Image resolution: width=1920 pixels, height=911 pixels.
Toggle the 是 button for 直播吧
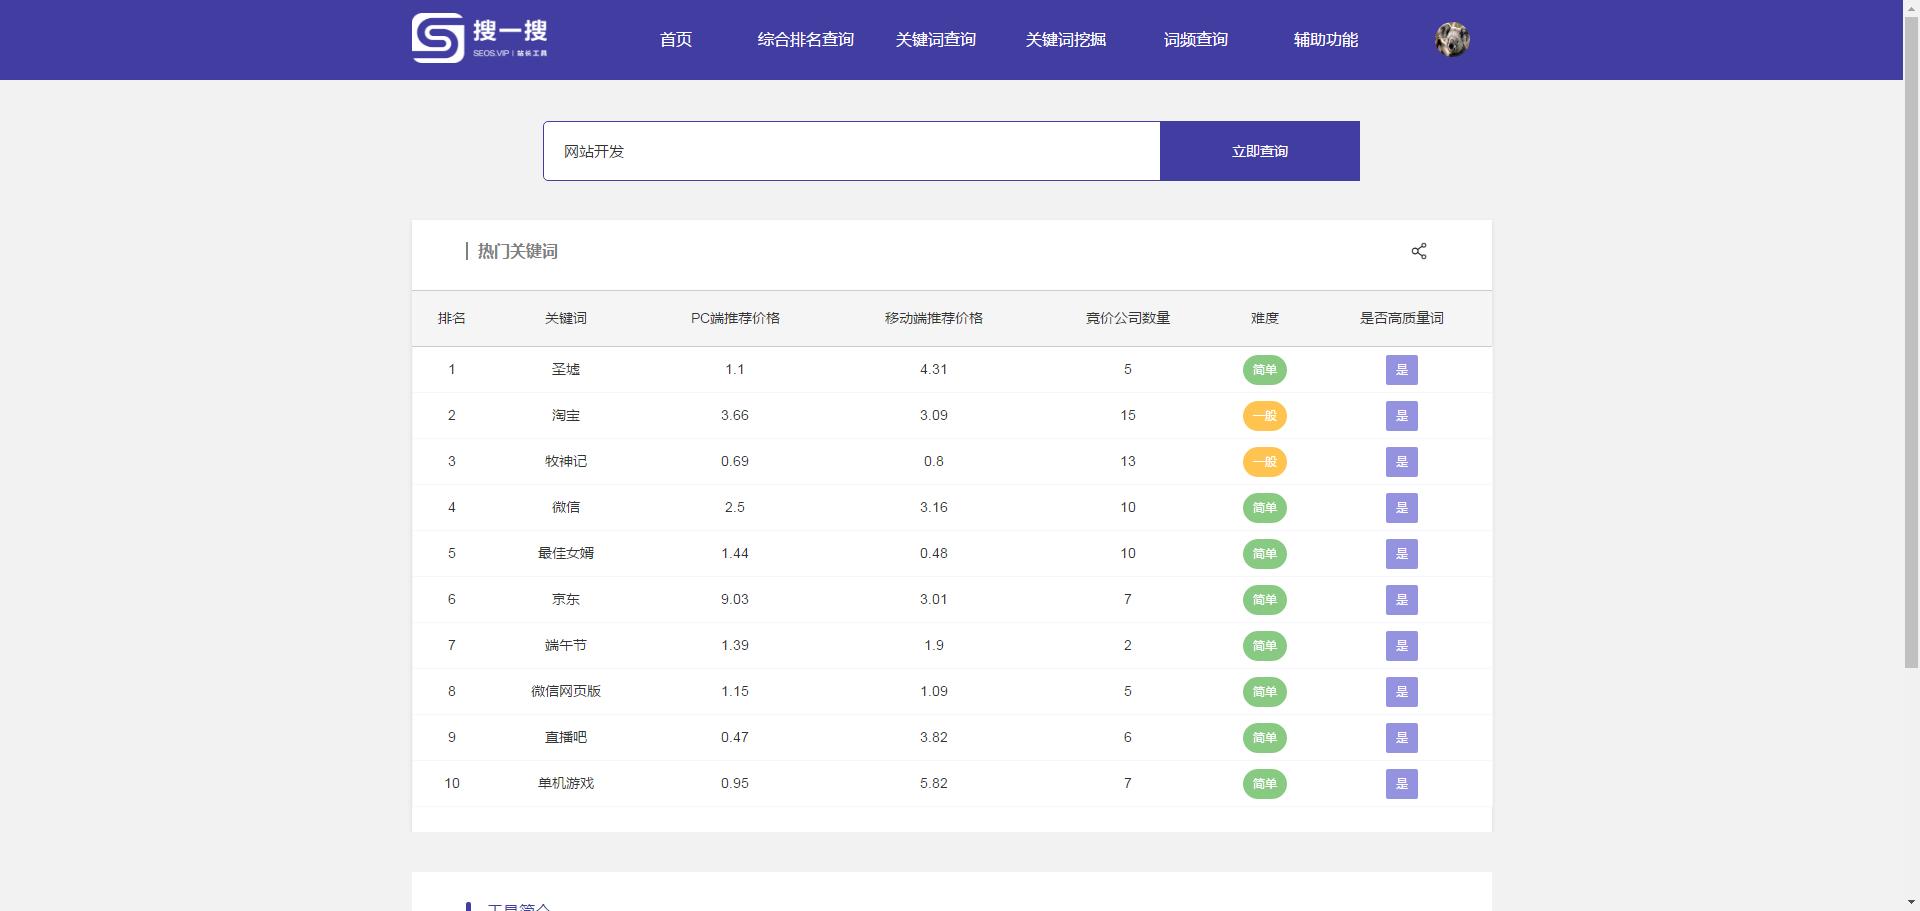pos(1402,737)
